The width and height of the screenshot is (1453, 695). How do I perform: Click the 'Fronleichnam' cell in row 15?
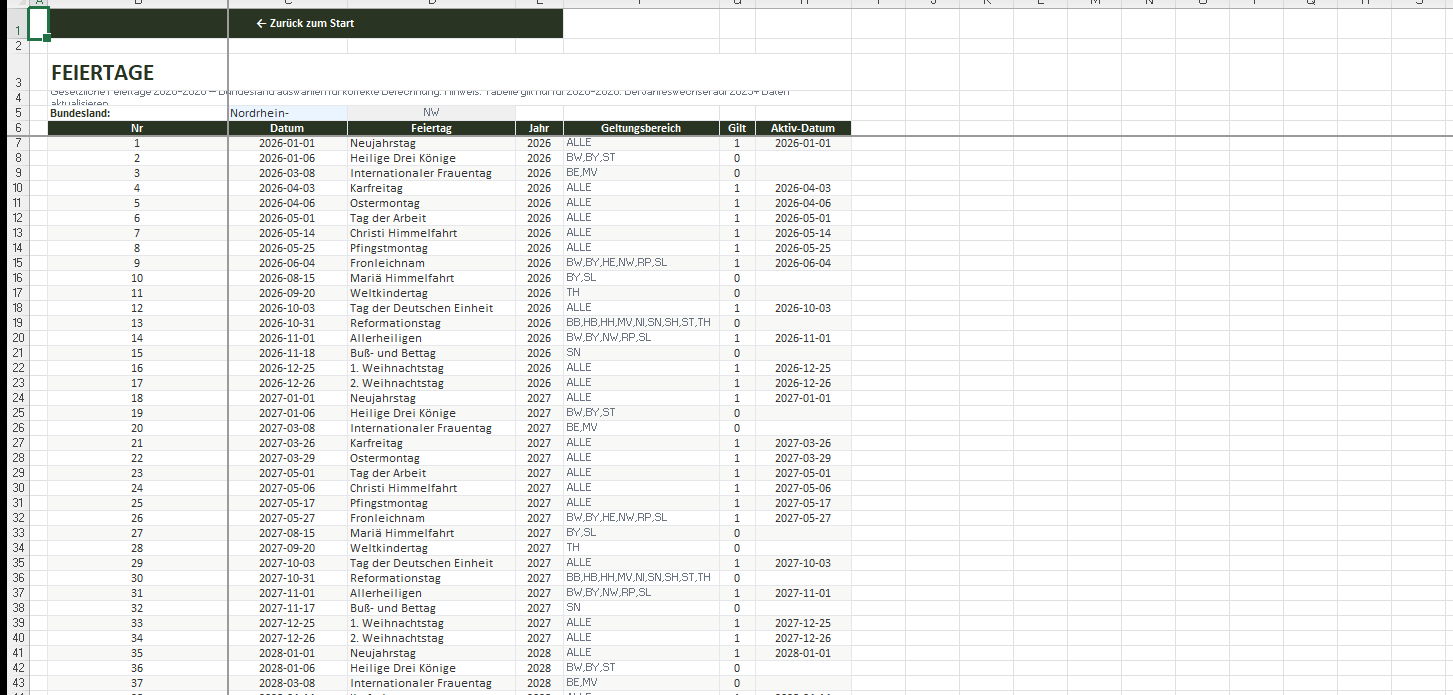387,263
